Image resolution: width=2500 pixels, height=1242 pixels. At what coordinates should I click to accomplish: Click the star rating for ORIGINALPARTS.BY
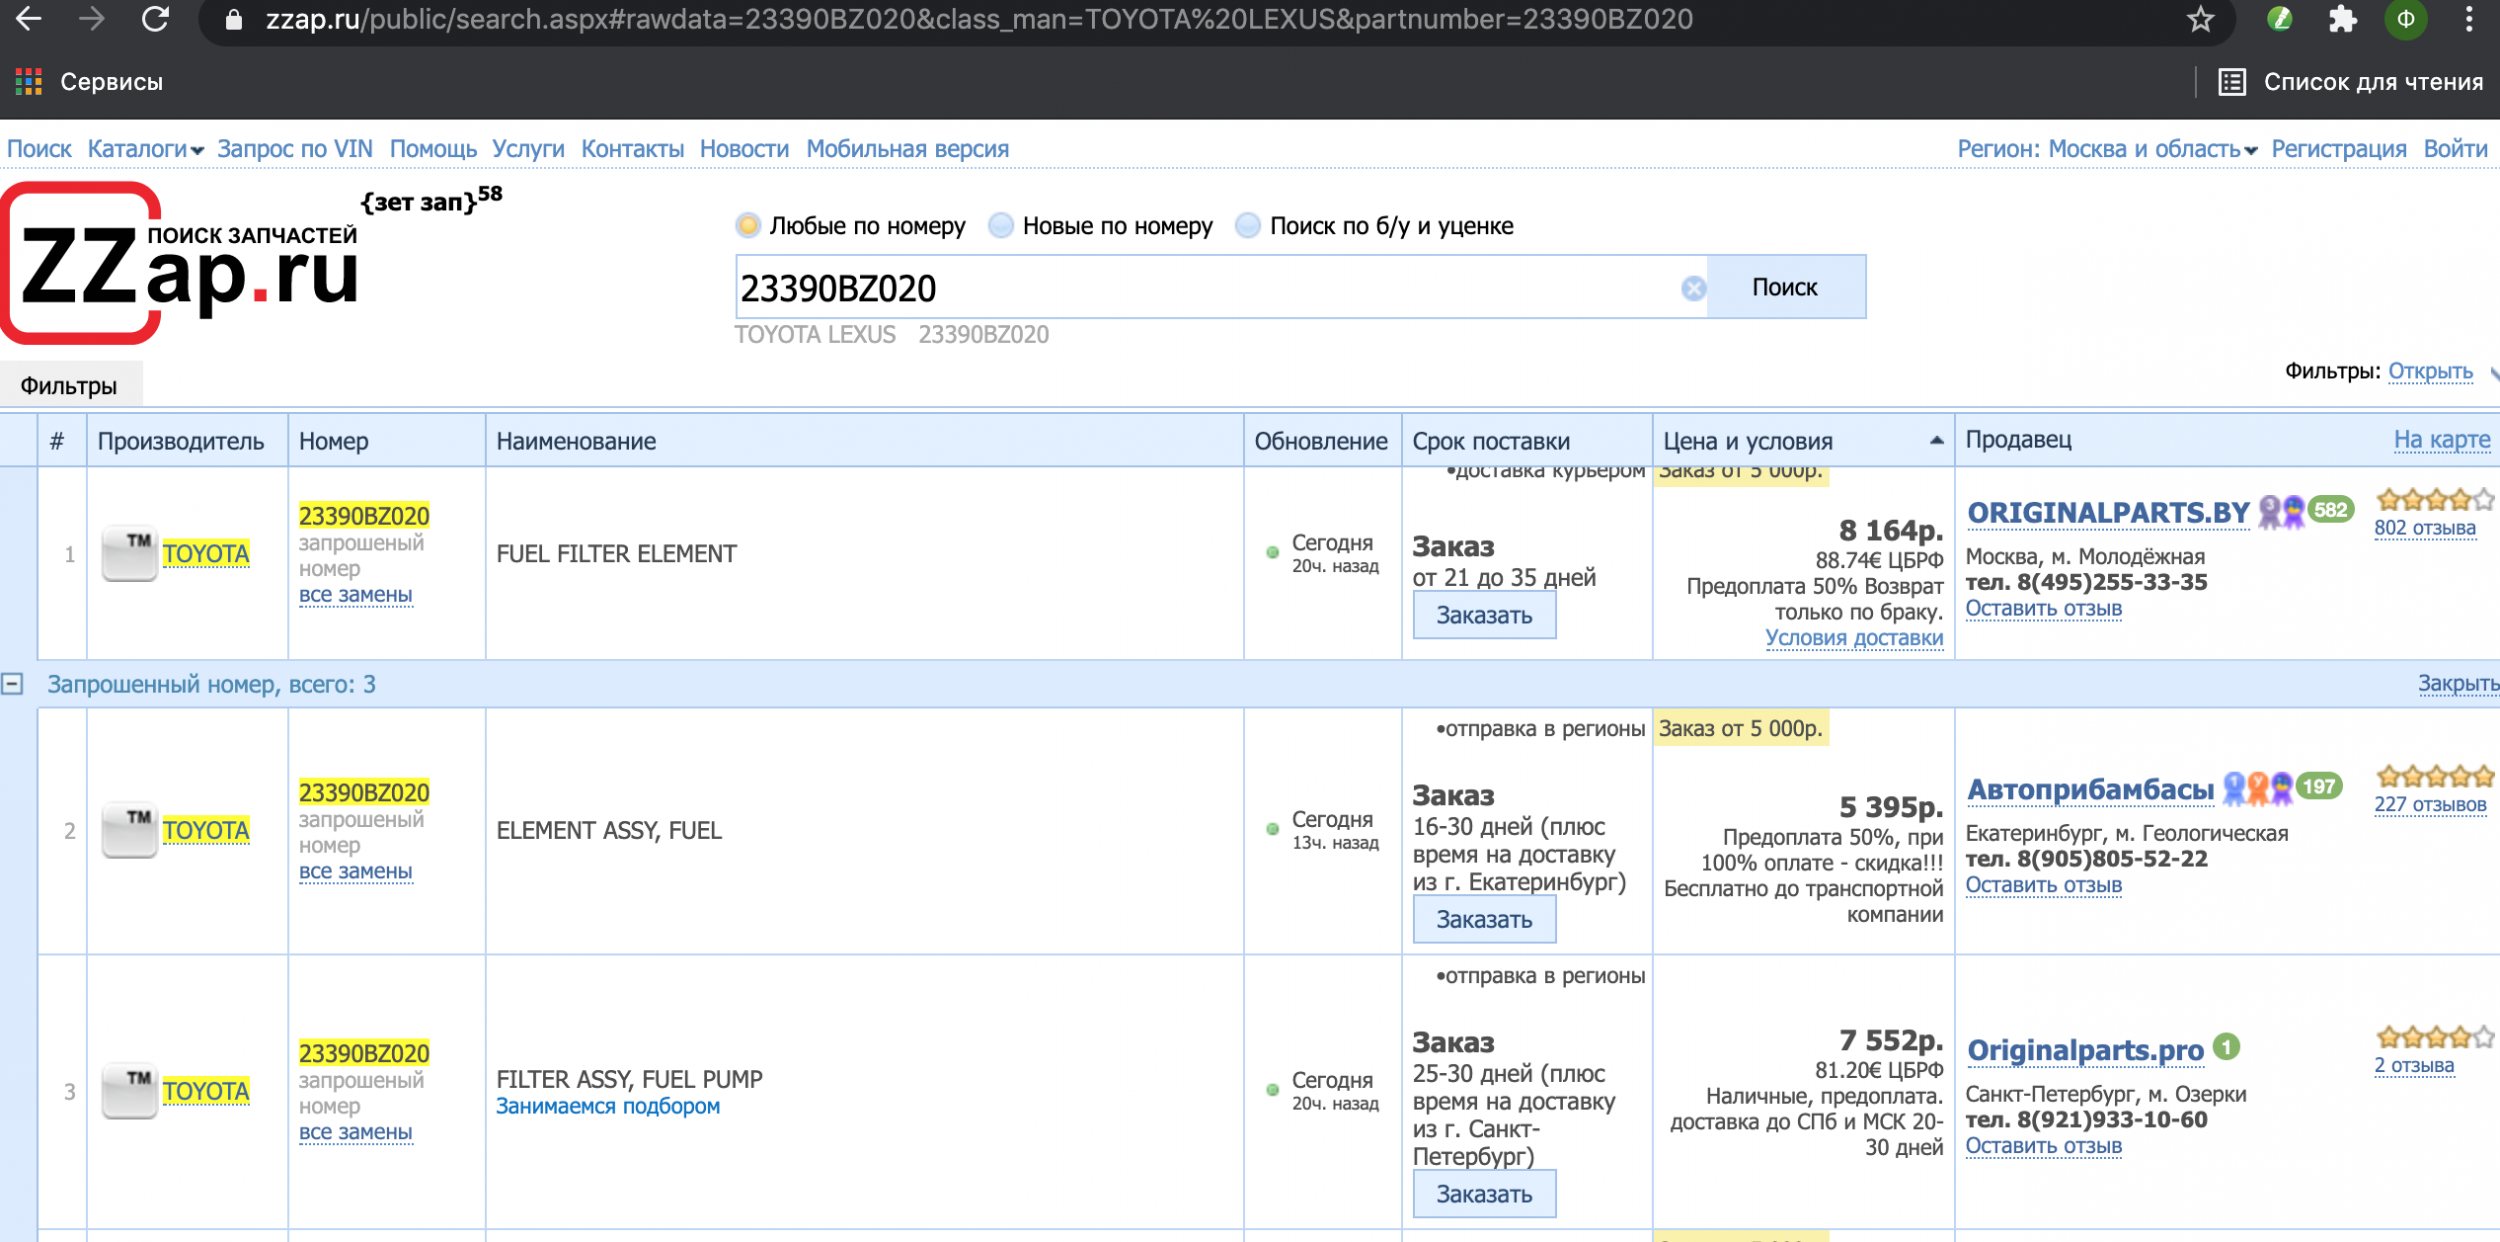pos(2434,500)
